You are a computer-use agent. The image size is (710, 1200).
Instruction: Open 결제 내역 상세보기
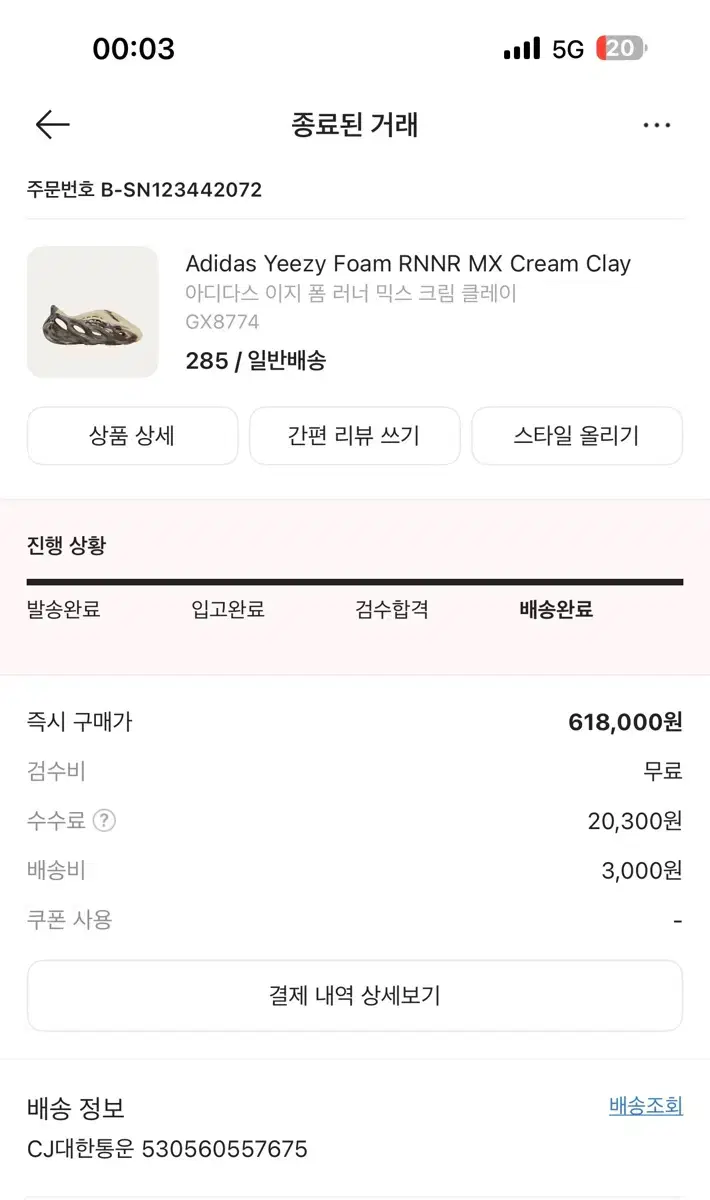coord(355,996)
